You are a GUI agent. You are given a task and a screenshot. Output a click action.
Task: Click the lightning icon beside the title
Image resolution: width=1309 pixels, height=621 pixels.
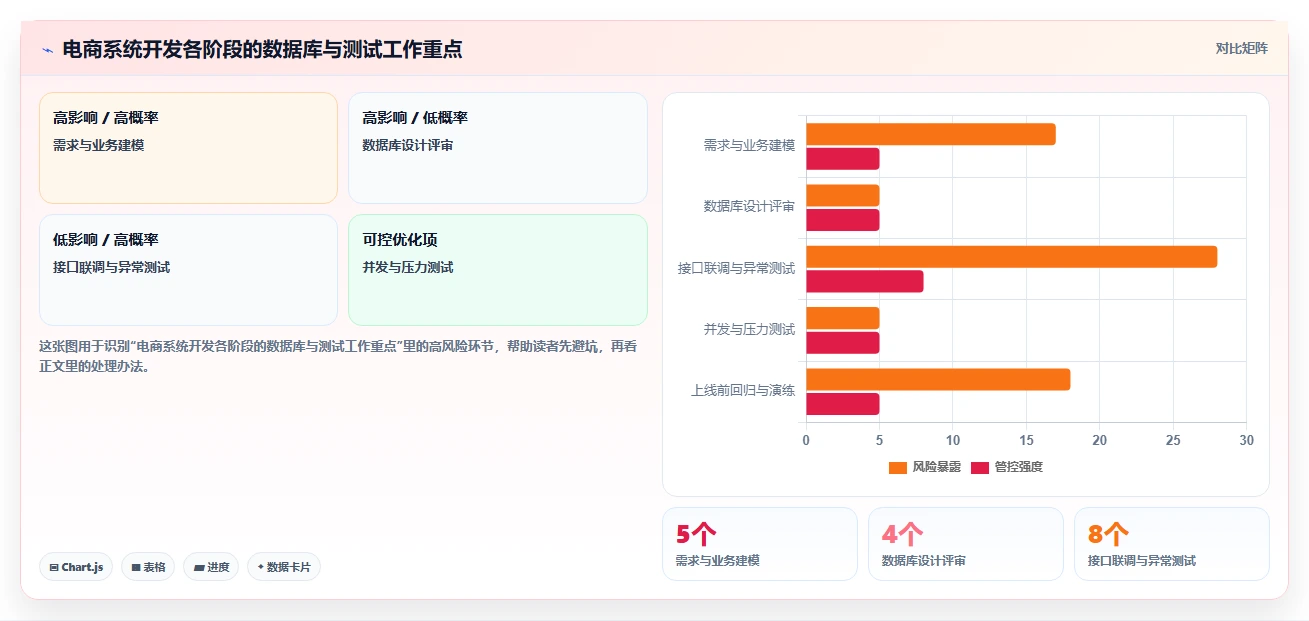tap(47, 50)
